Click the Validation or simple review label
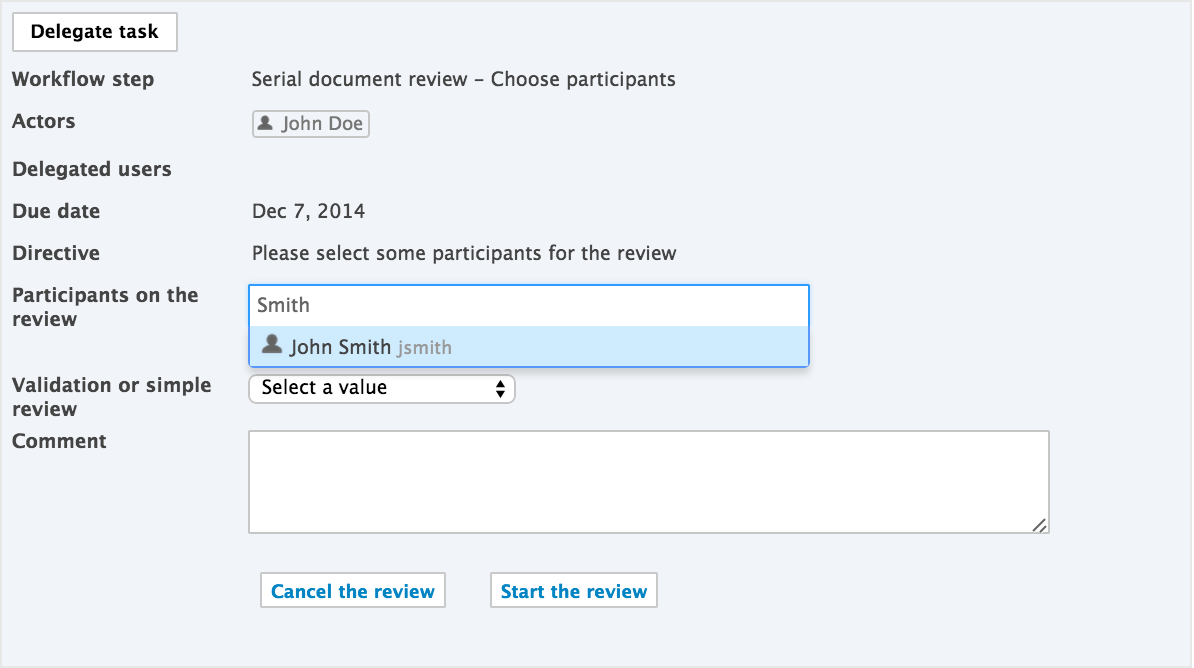 coord(112,397)
